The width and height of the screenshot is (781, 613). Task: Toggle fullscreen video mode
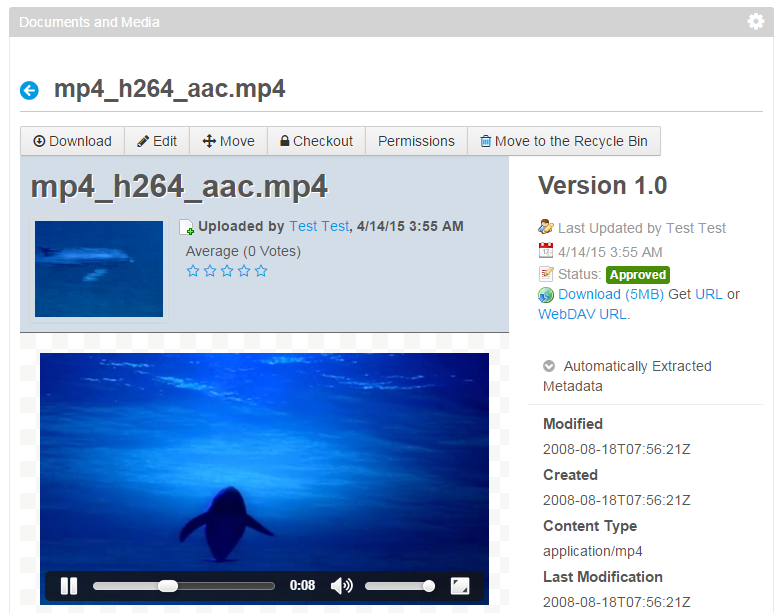(x=460, y=586)
